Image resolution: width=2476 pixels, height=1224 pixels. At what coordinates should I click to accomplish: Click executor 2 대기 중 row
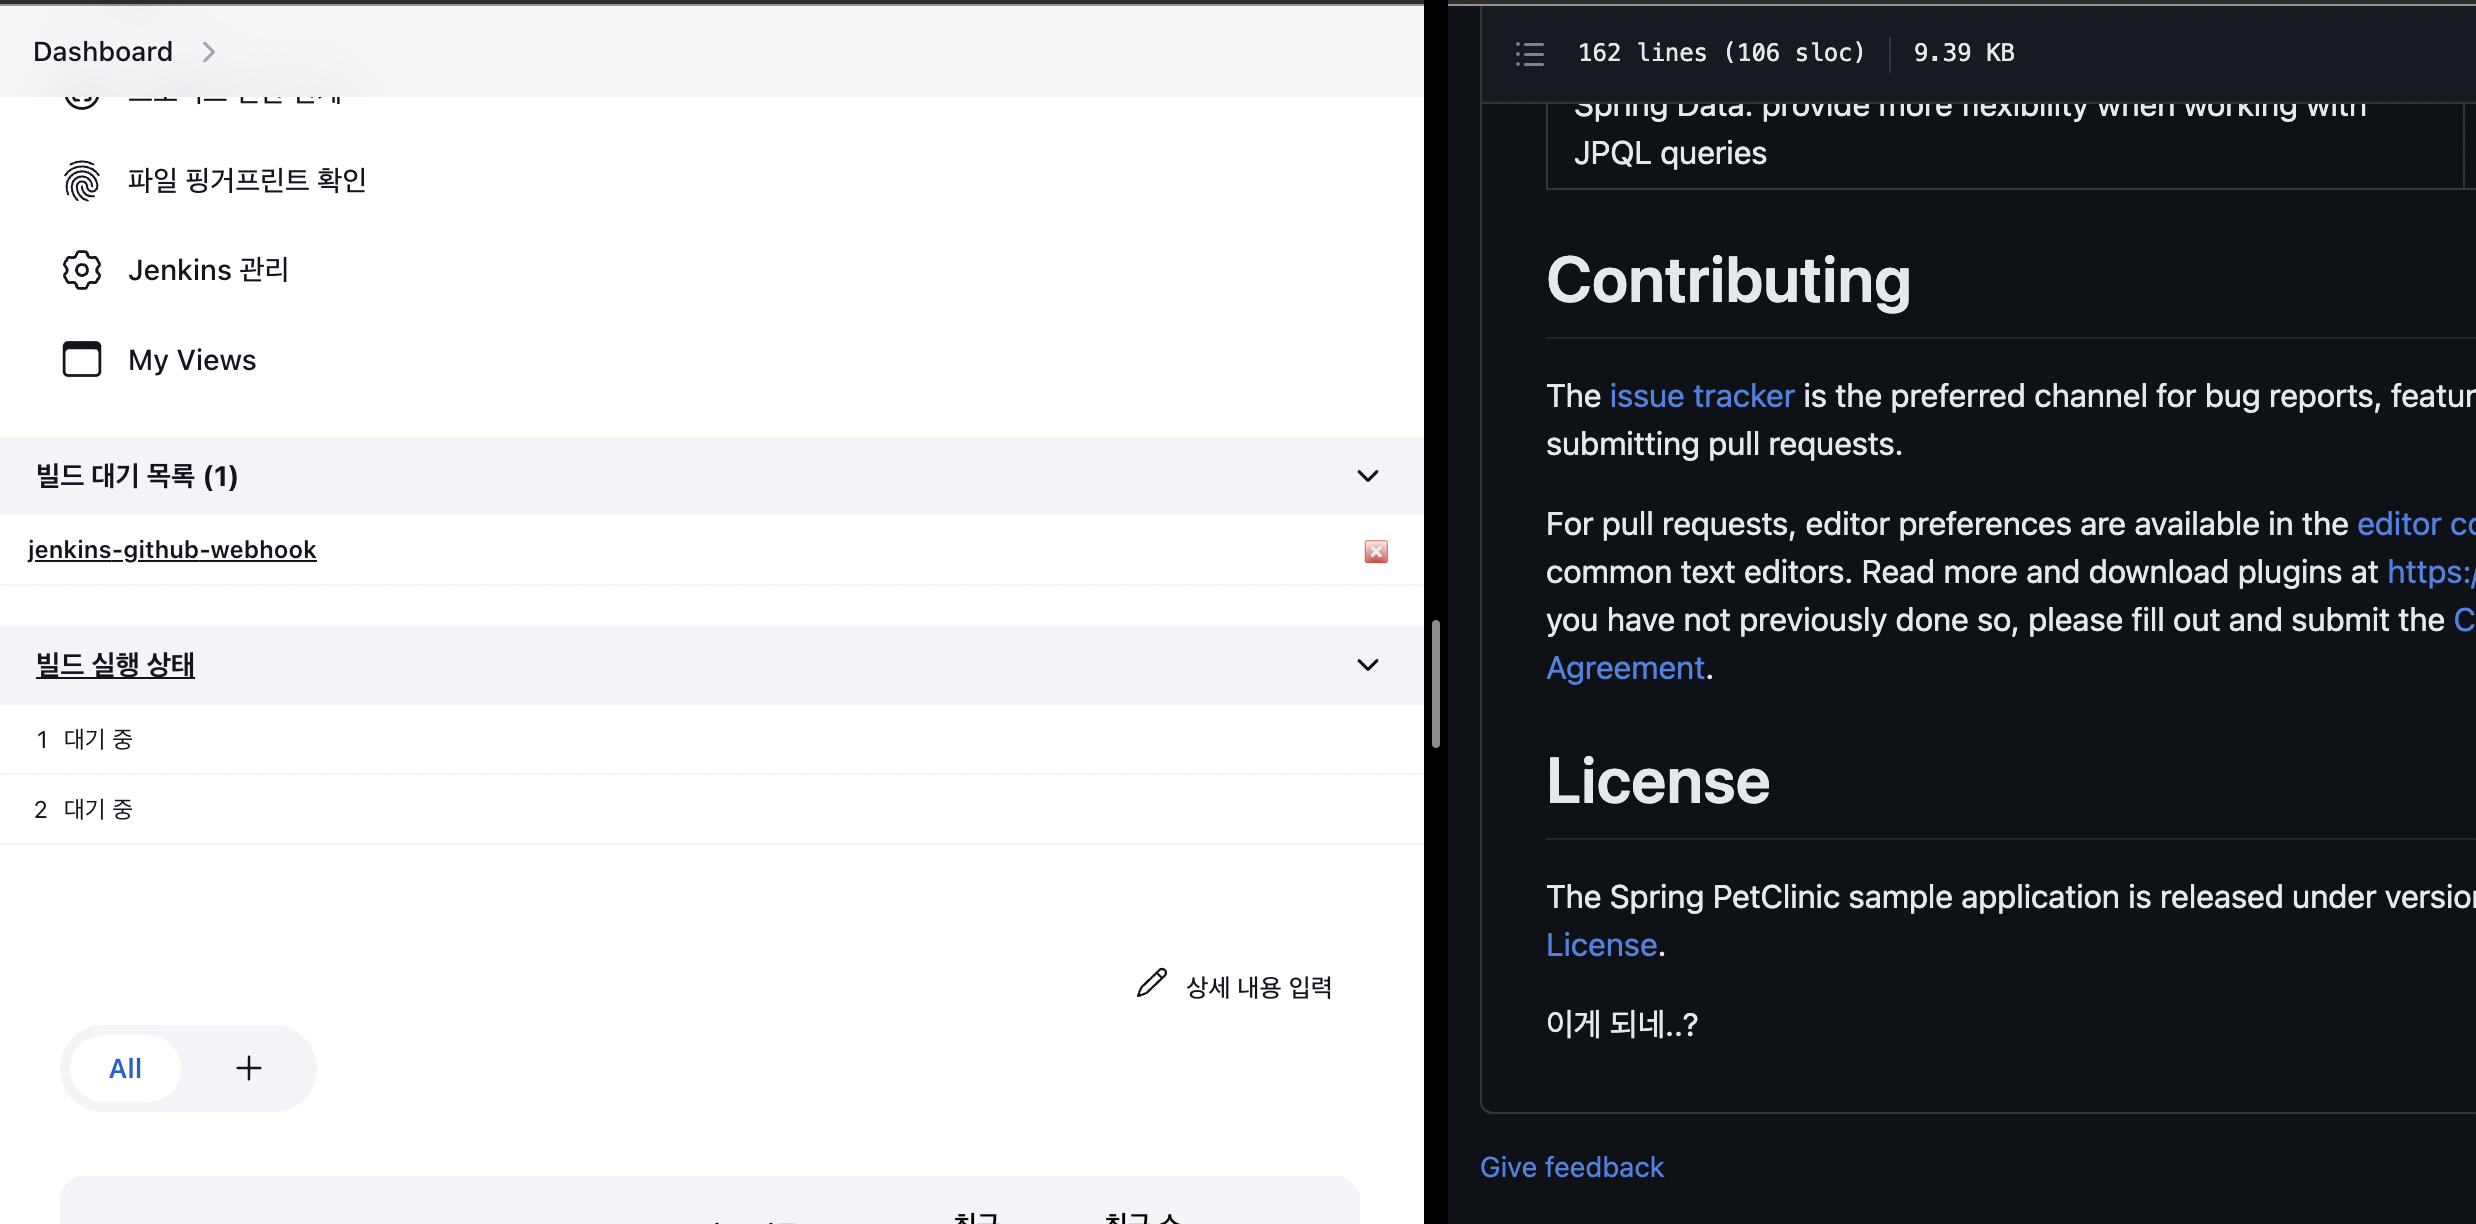712,809
